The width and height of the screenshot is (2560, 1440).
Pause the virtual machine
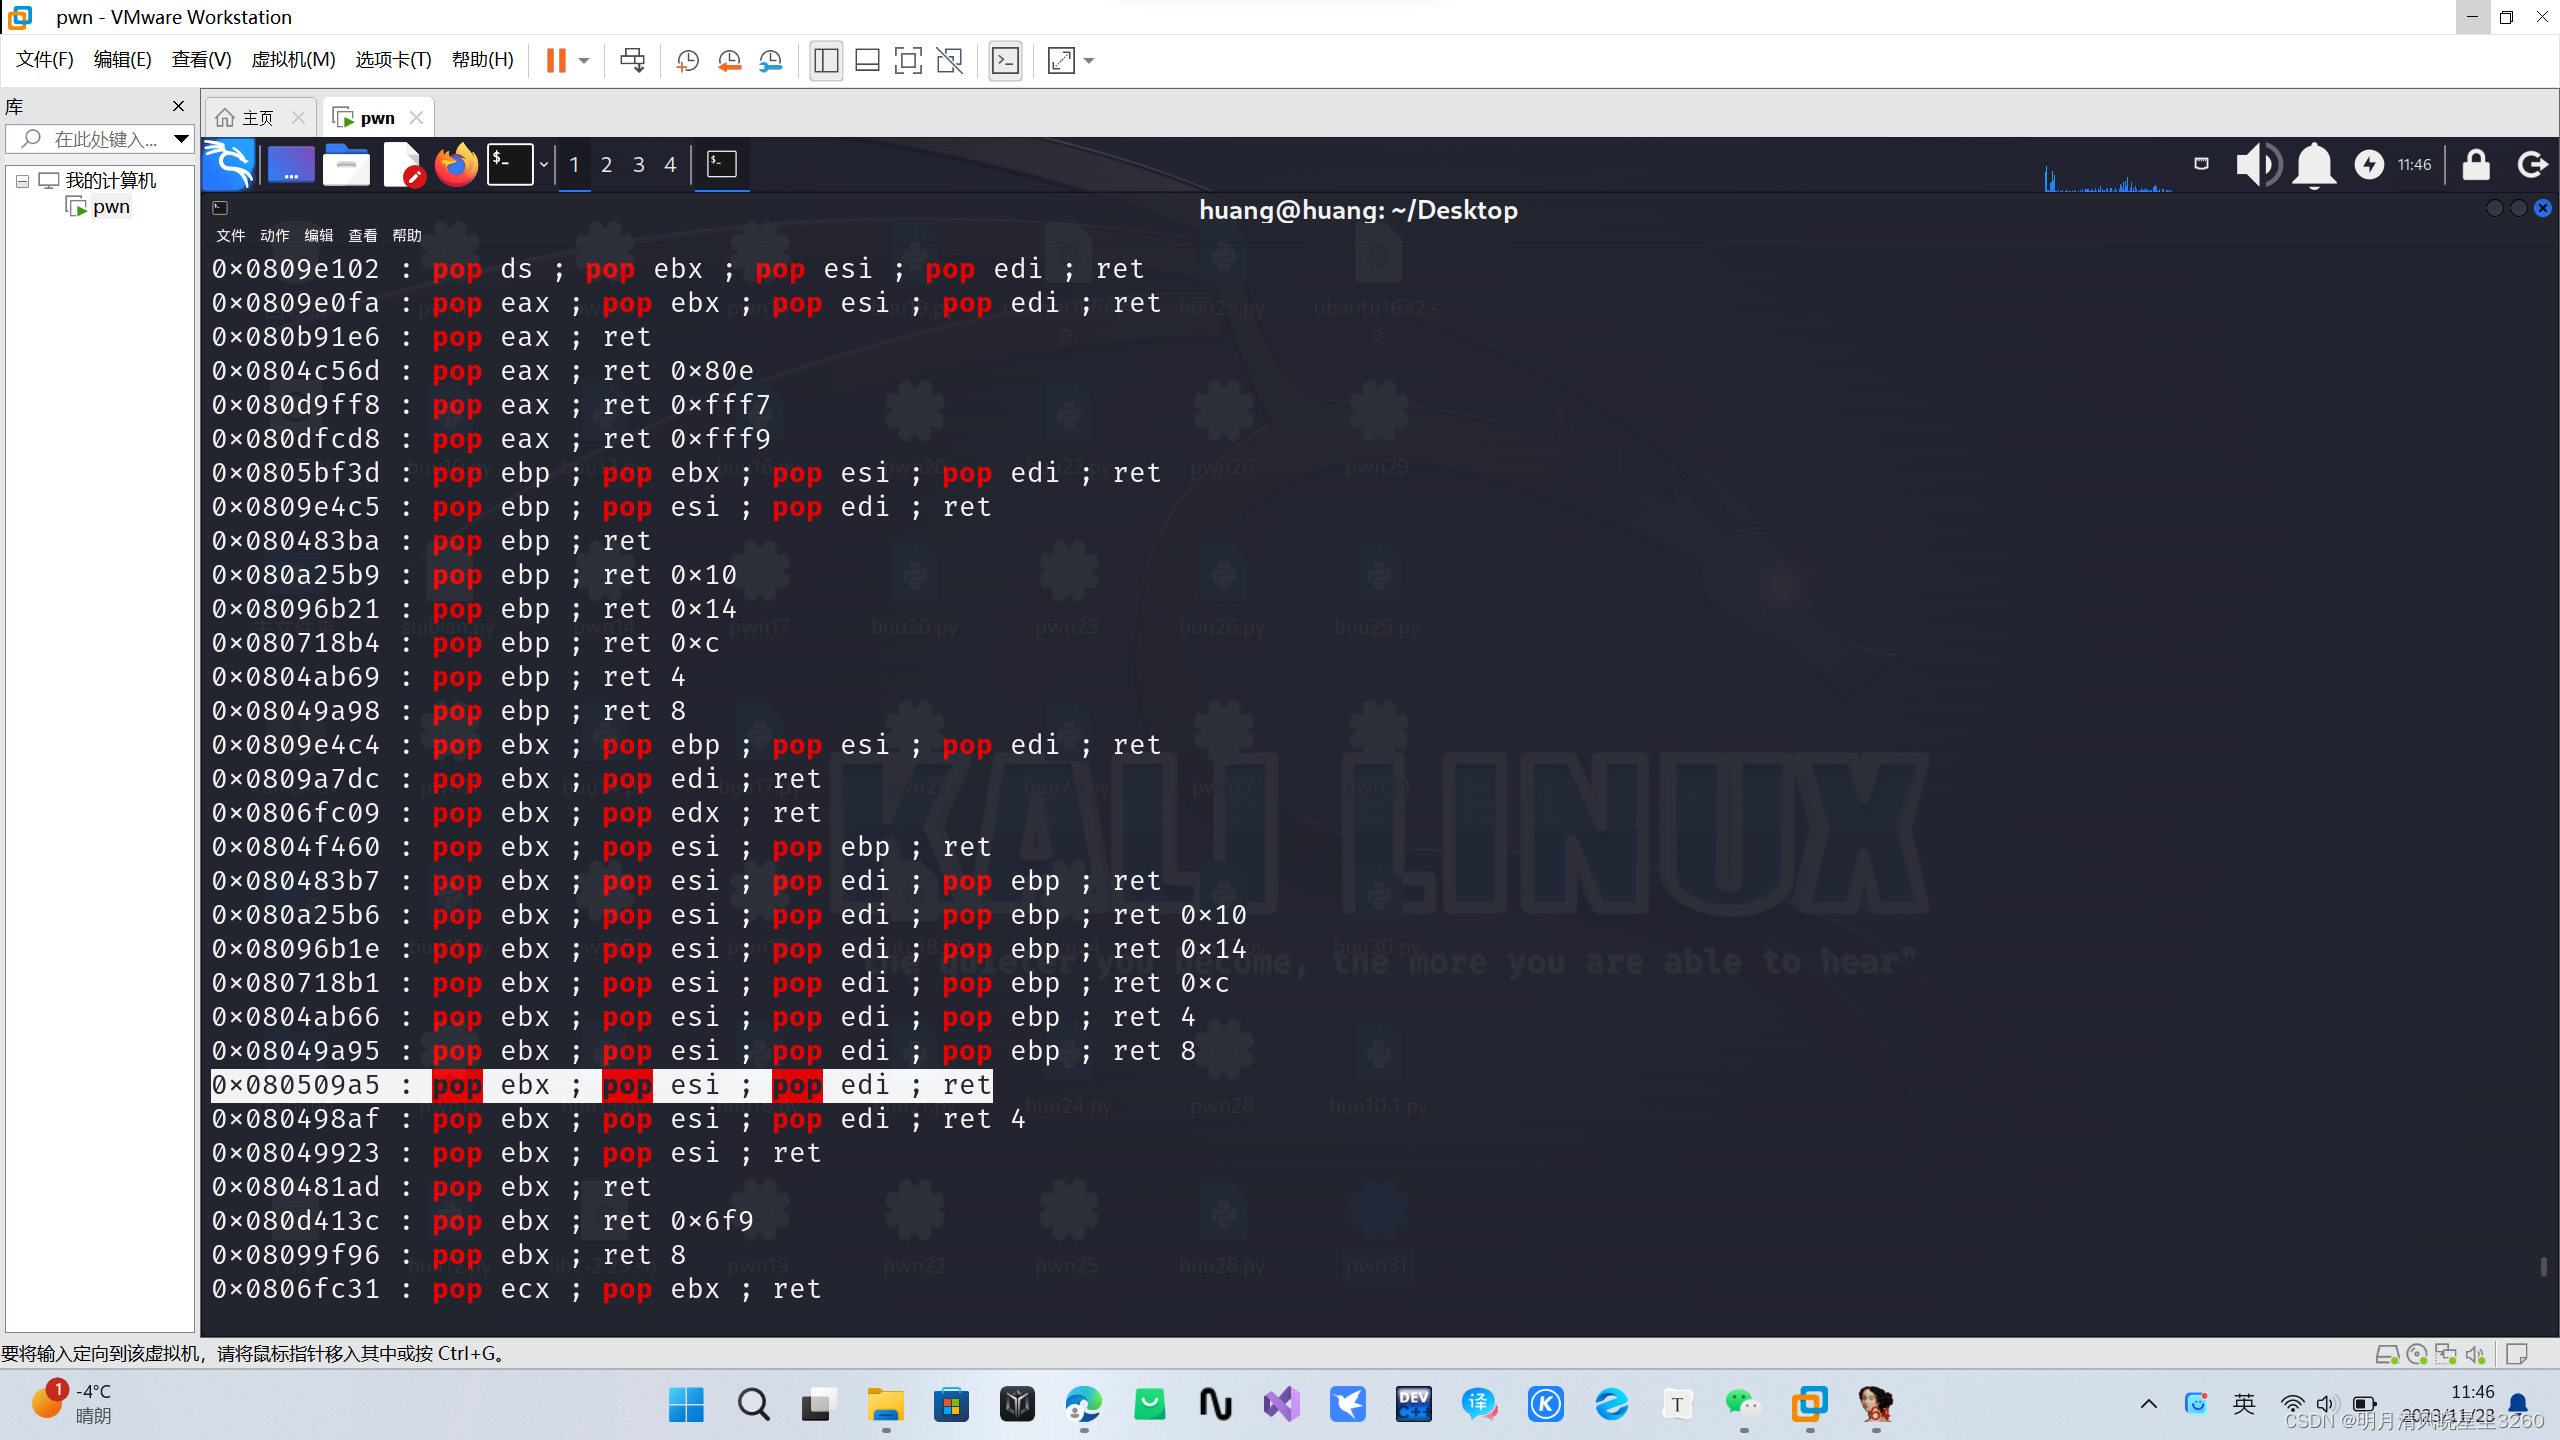click(x=556, y=61)
